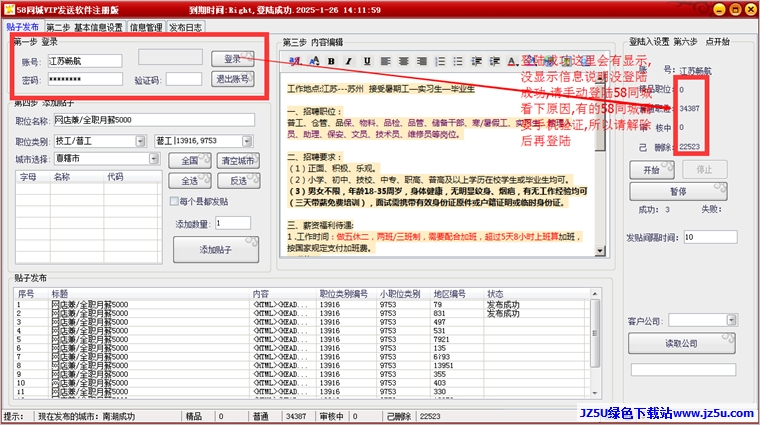Click the 职位类别编号 column header
The width and height of the screenshot is (760, 425).
(344, 294)
